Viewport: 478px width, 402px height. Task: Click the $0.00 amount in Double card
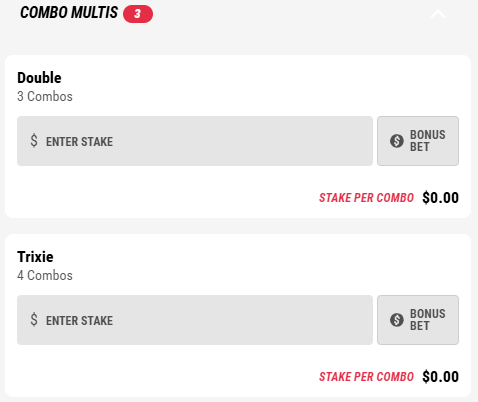point(440,198)
